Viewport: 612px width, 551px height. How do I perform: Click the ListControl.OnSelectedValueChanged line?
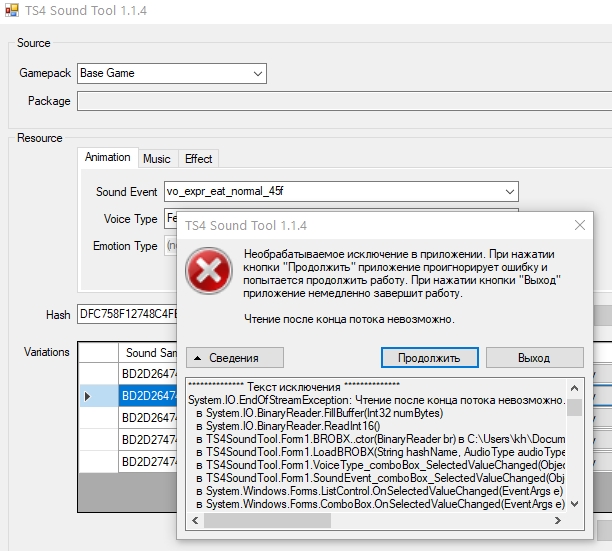[380, 491]
